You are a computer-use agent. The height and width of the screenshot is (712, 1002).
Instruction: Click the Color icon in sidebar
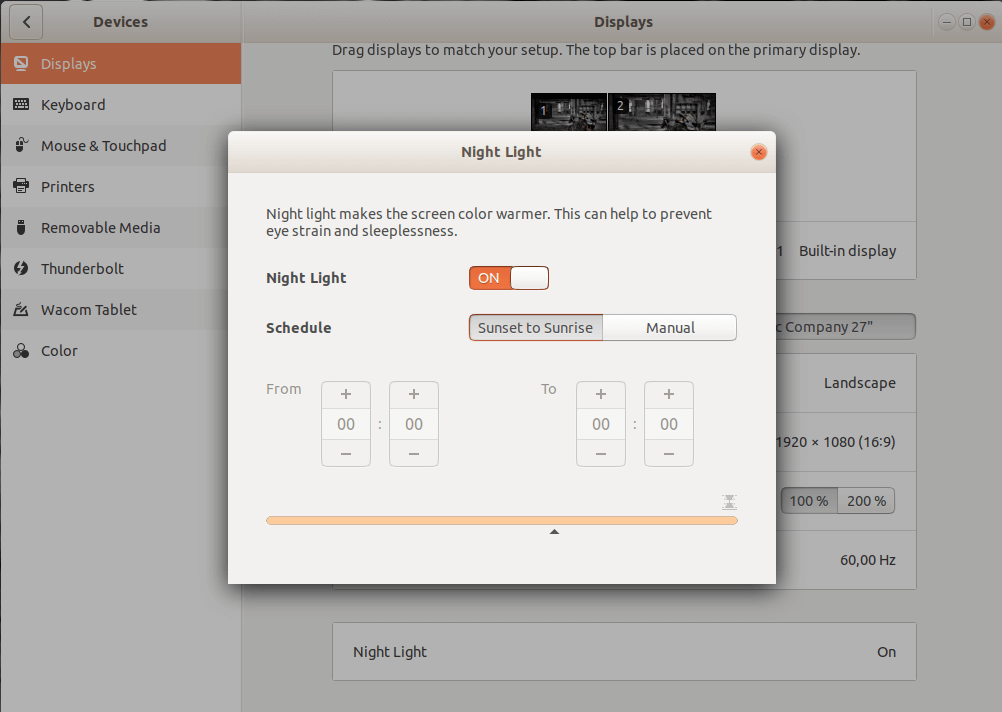pos(20,351)
